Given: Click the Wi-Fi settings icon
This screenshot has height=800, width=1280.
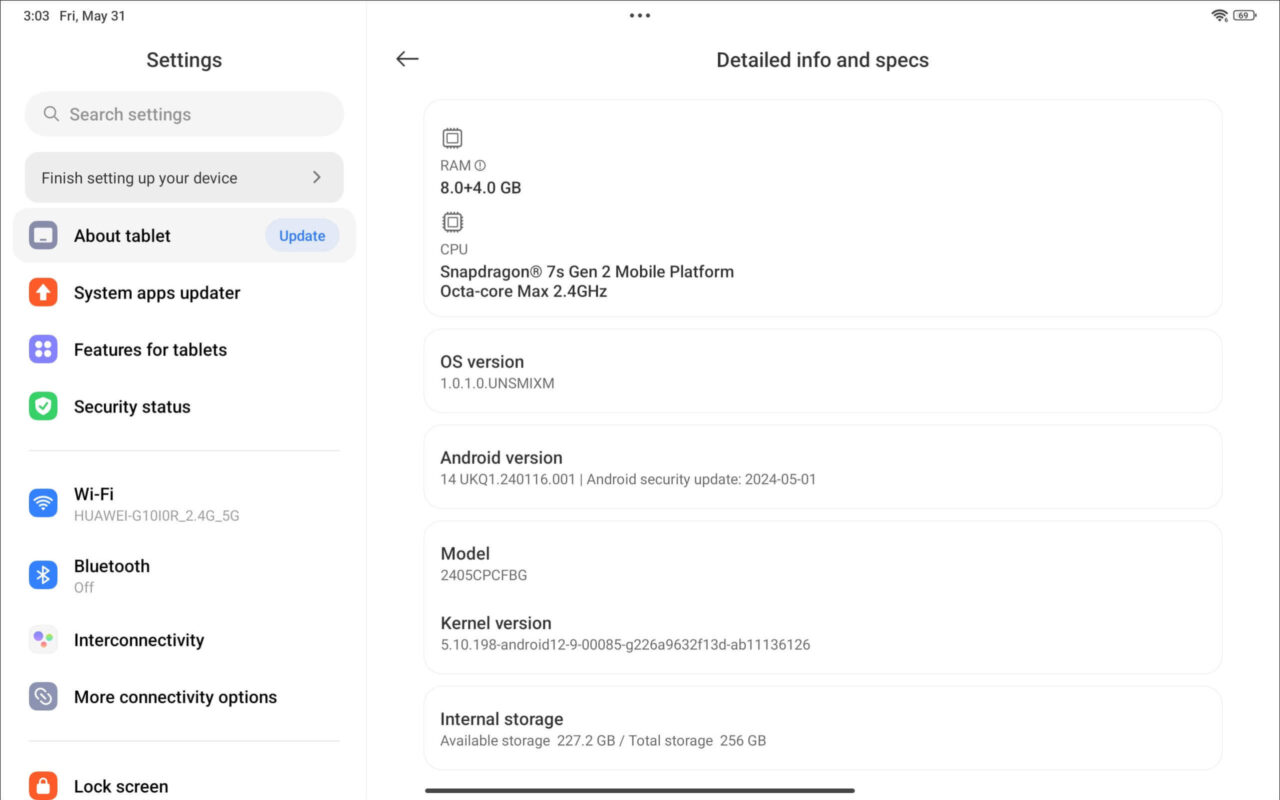Looking at the screenshot, I should (x=43, y=503).
